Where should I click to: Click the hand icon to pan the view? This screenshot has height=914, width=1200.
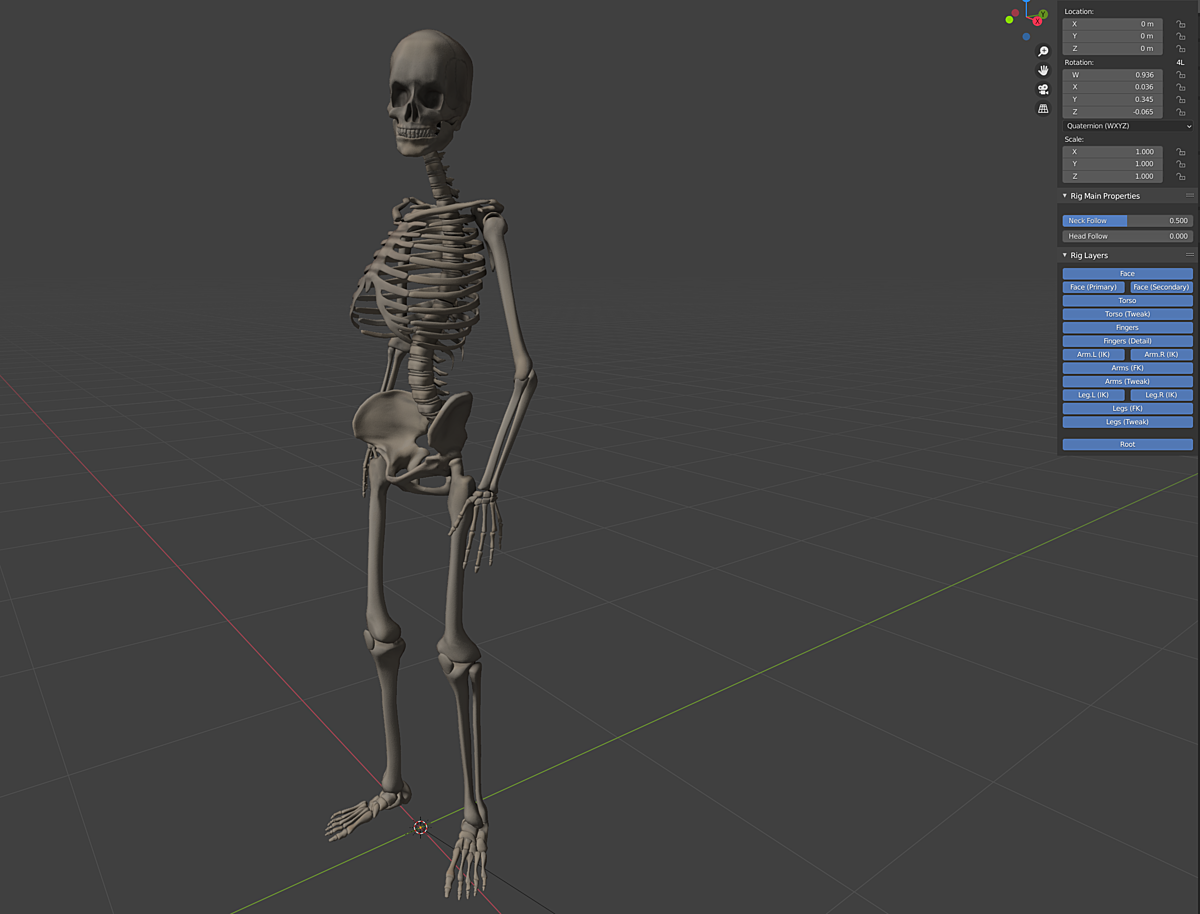pos(1043,70)
